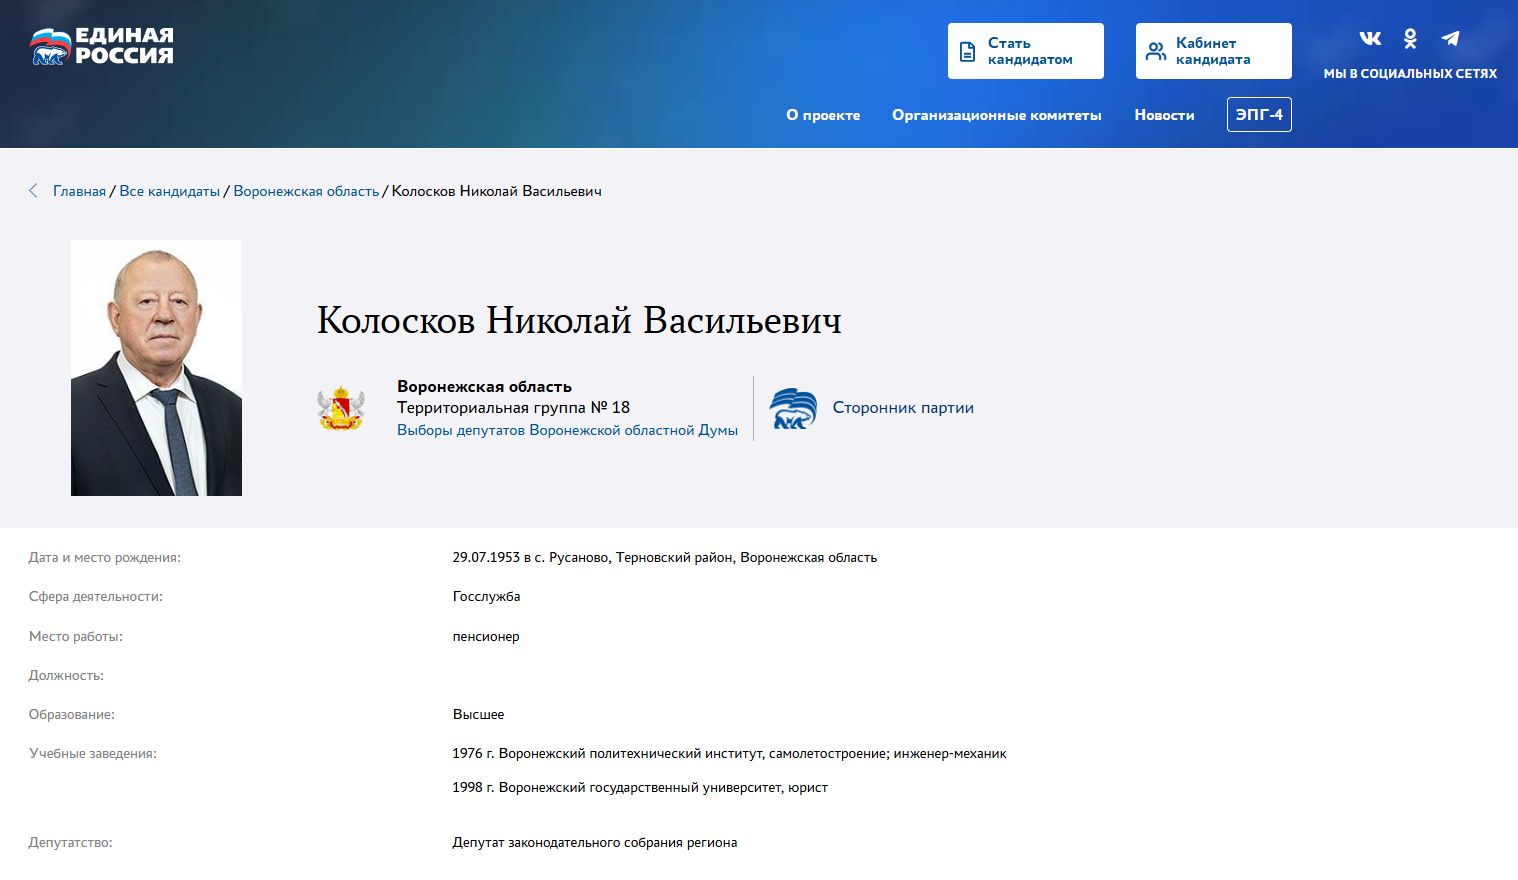The image size is (1518, 880).
Task: Open the Odnoklassniki social icon
Action: coord(1410,39)
